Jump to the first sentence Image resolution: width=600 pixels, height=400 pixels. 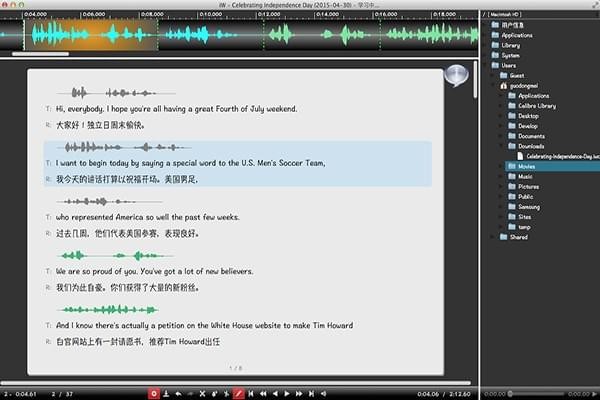coord(251,393)
